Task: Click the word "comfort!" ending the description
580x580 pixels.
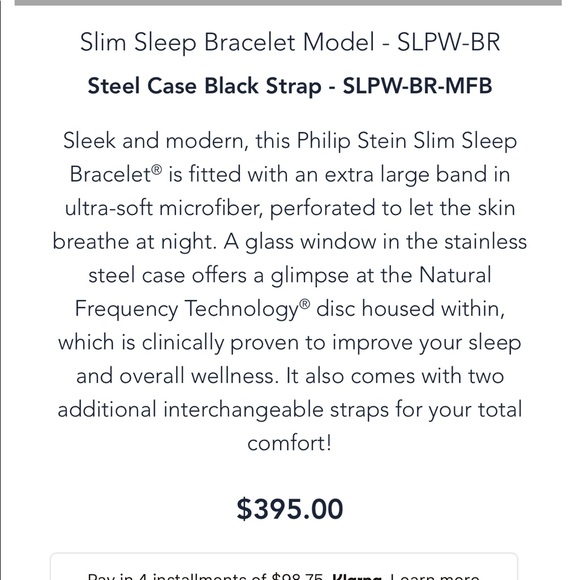Action: click(290, 443)
